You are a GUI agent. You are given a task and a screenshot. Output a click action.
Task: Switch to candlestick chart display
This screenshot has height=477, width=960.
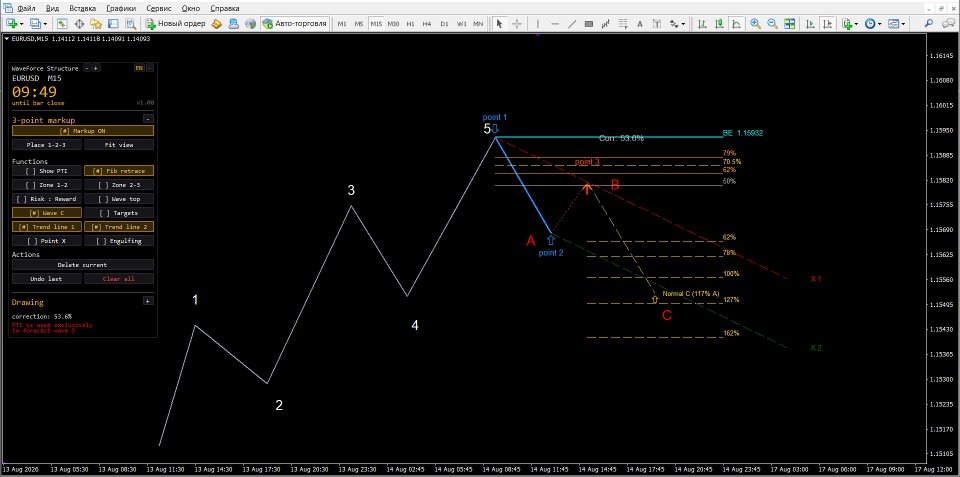[719, 23]
